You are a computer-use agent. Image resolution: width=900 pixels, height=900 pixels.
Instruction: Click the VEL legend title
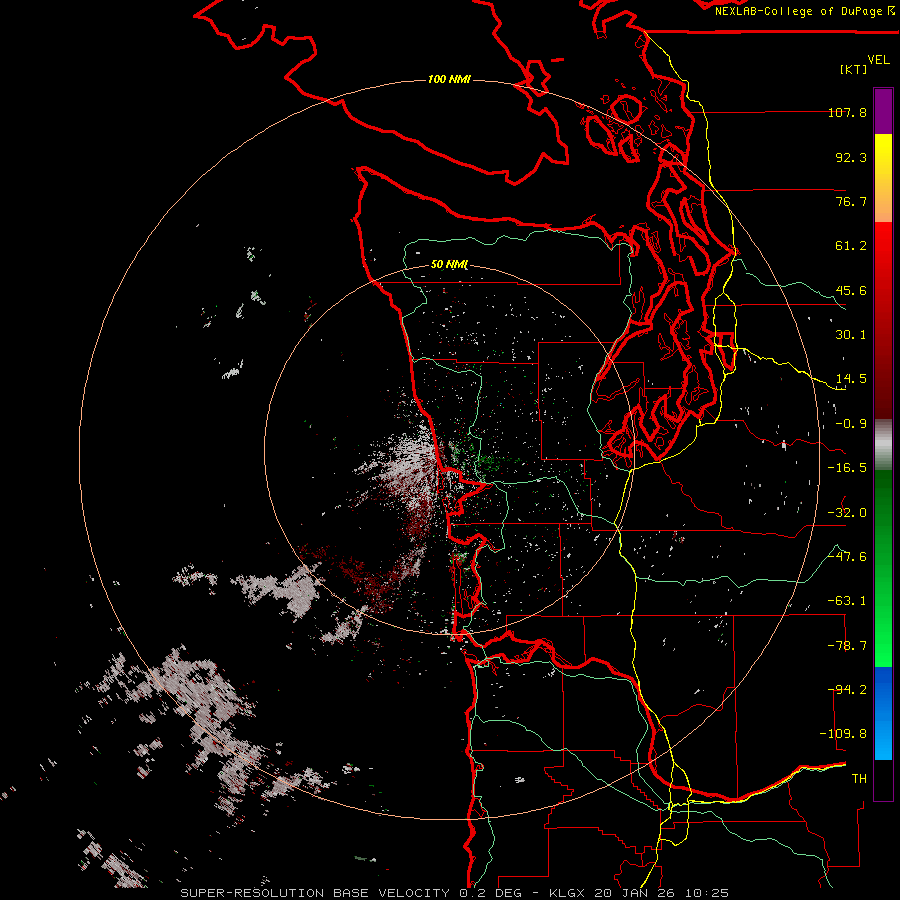pos(879,60)
